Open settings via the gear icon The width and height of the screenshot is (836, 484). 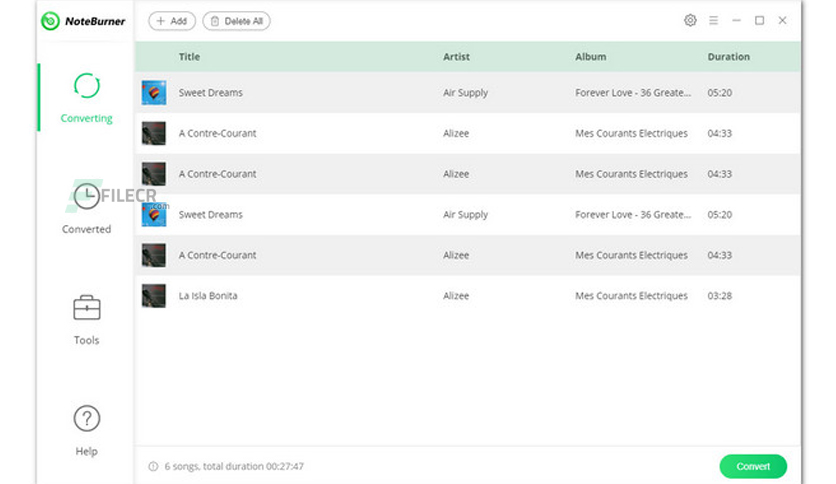point(690,20)
